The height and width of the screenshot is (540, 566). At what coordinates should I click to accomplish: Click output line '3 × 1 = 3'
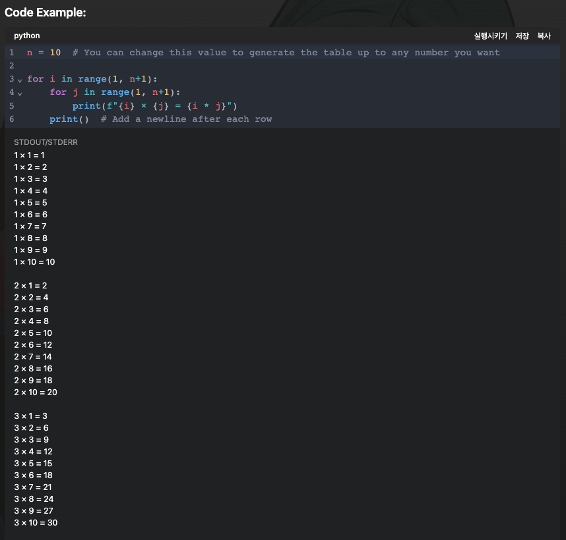[x=30, y=416]
